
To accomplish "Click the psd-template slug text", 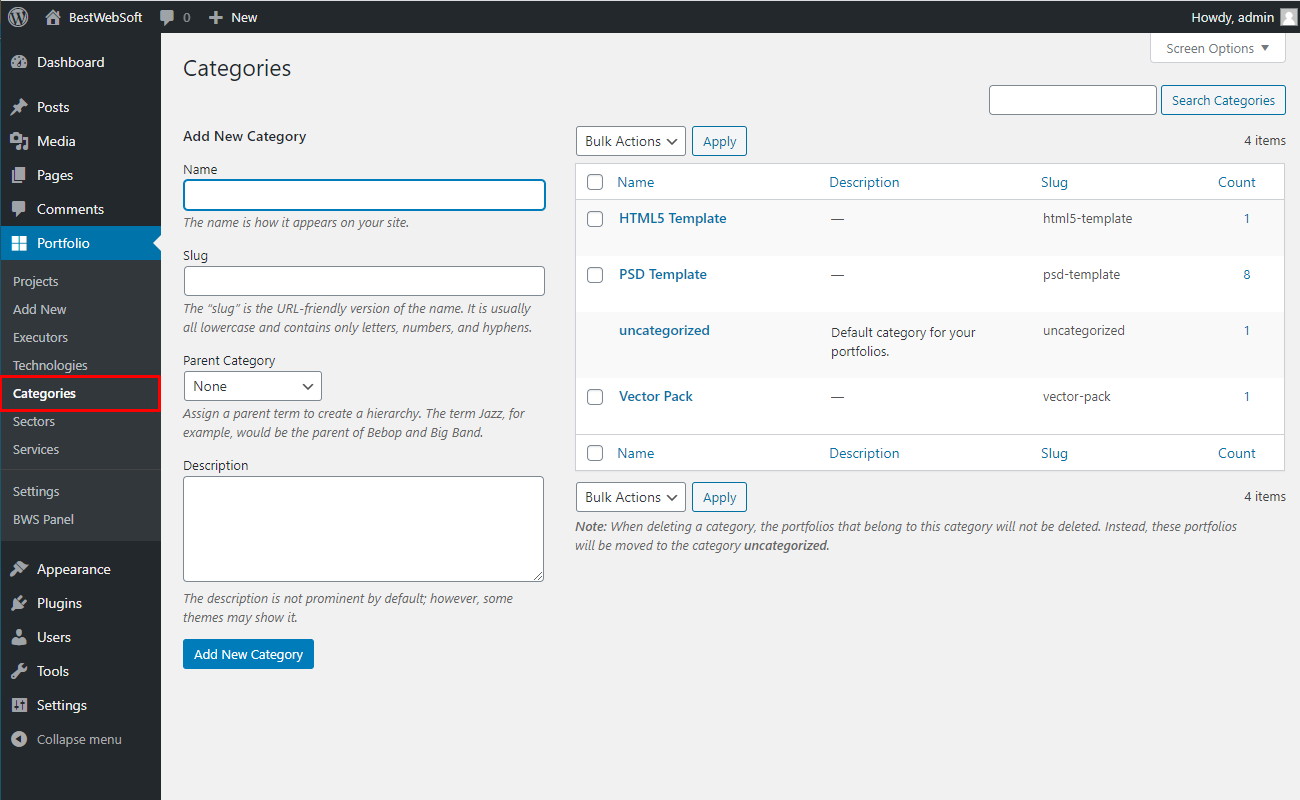I will point(1082,274).
